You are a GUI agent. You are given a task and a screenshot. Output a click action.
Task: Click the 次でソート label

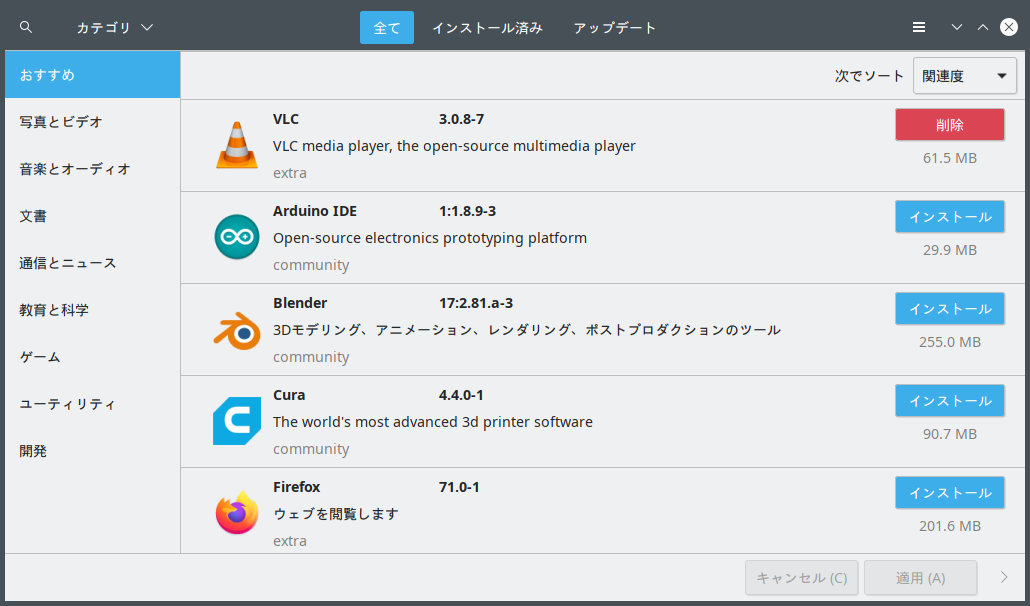point(869,76)
